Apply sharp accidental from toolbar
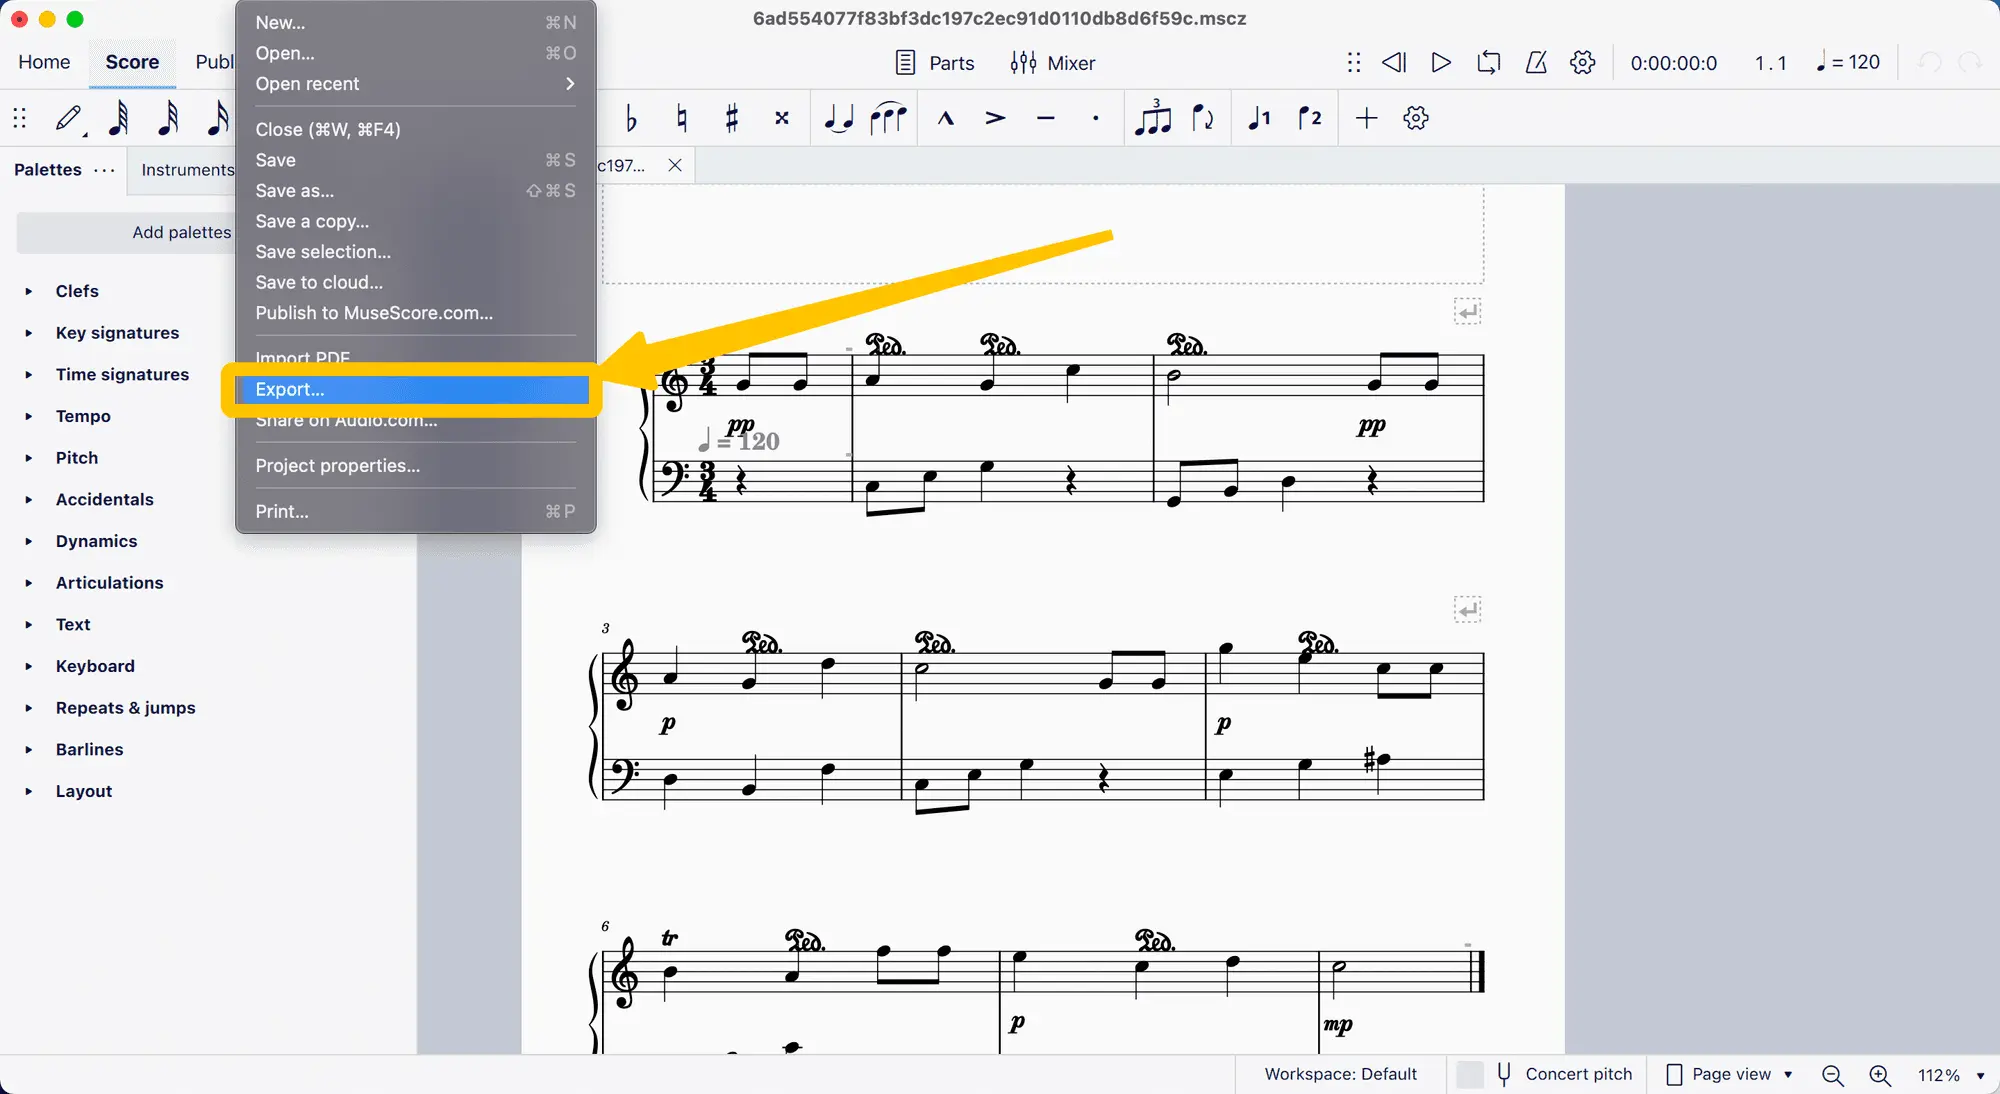 click(x=732, y=118)
